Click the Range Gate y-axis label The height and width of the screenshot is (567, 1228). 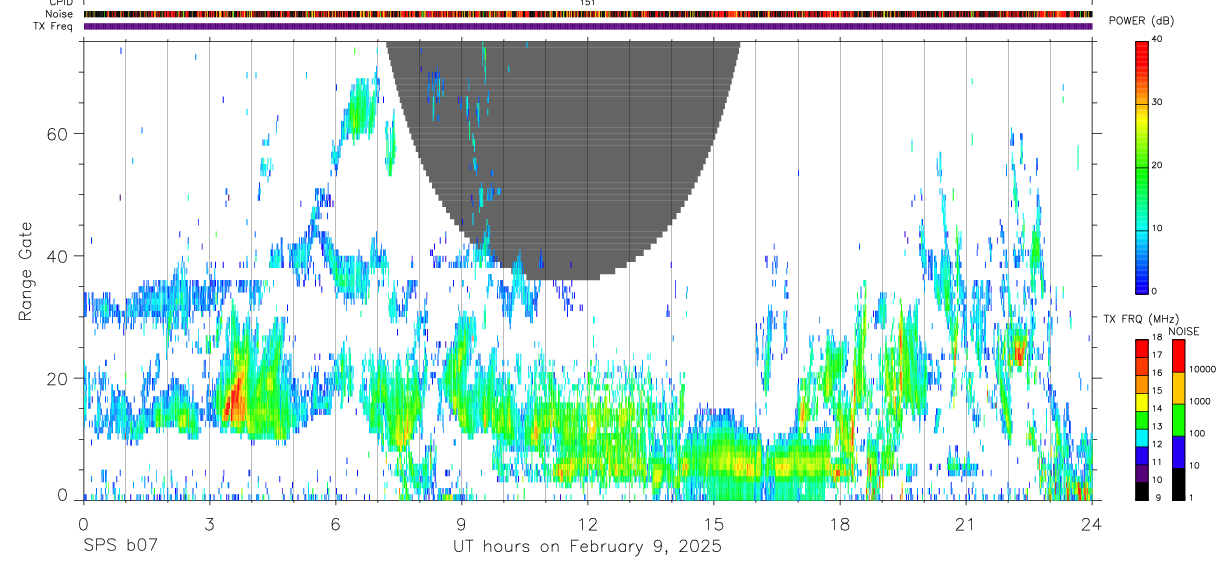click(x=26, y=270)
